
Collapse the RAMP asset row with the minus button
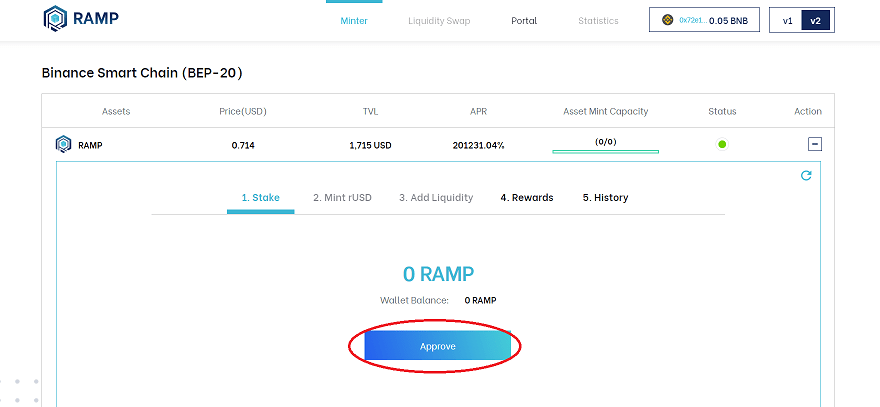coord(815,144)
